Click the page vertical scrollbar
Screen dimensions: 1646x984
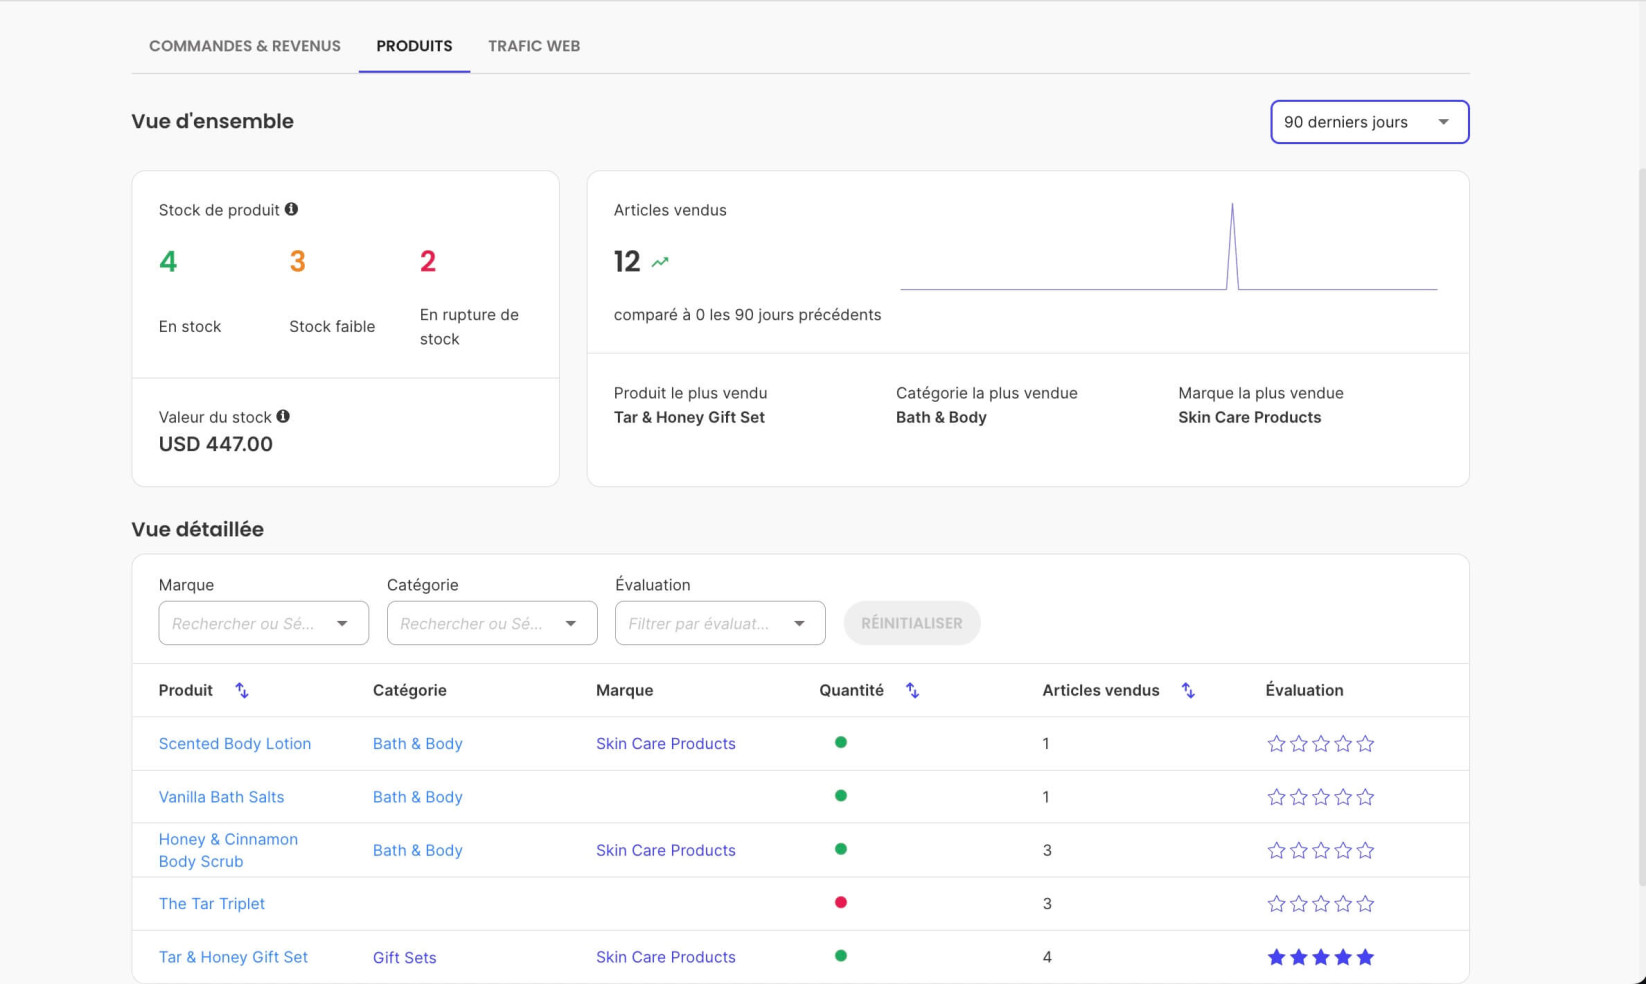(x=1641, y=528)
